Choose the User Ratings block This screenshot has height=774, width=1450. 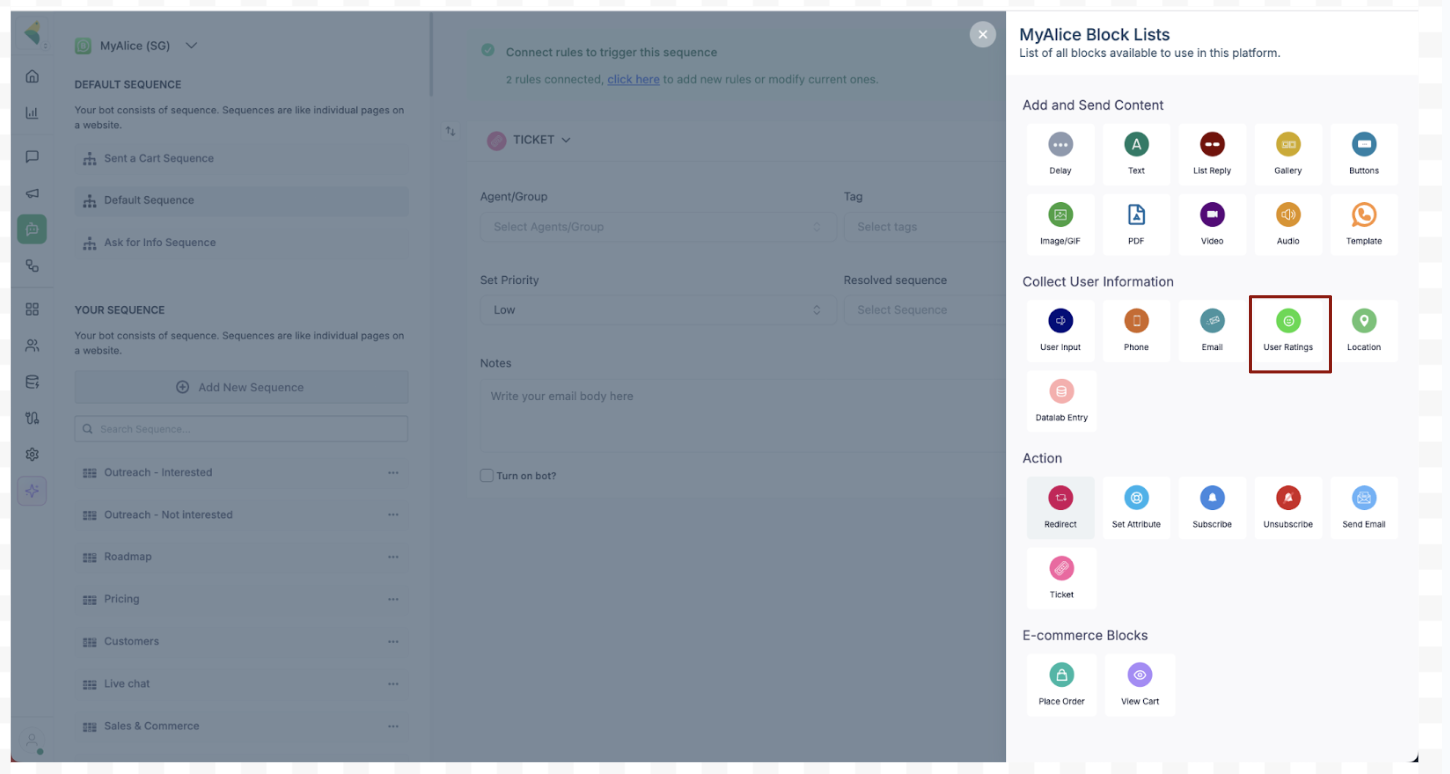coord(1288,331)
